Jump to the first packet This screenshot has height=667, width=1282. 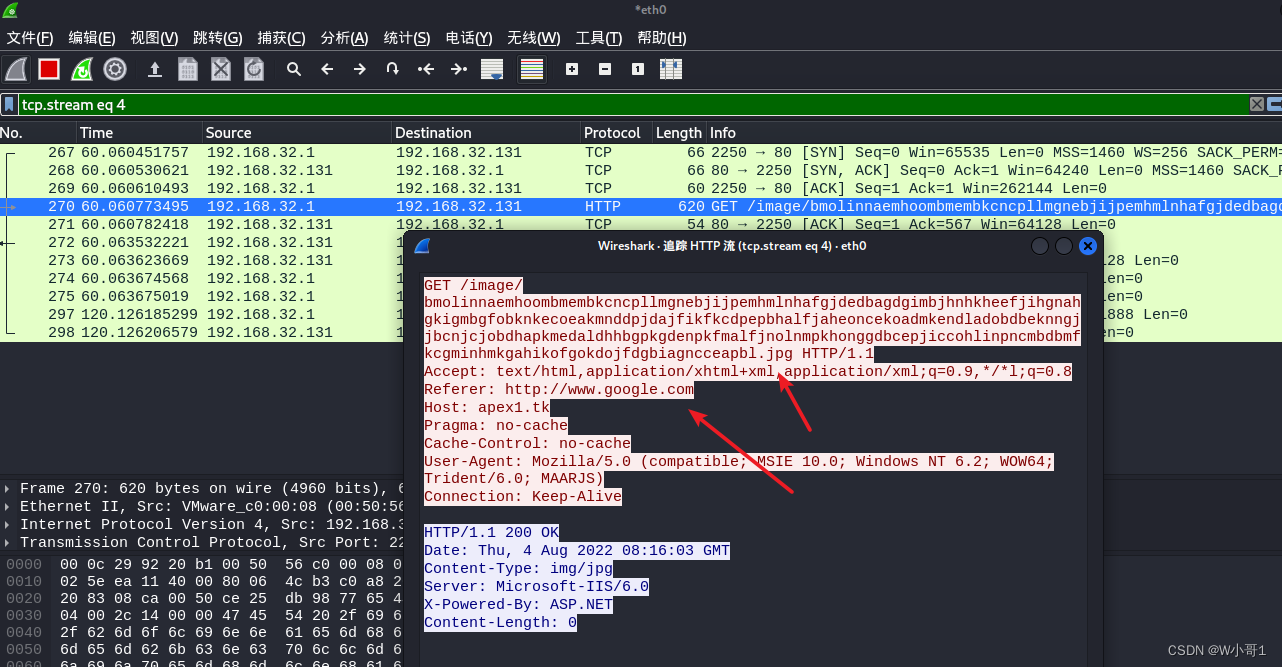[426, 69]
